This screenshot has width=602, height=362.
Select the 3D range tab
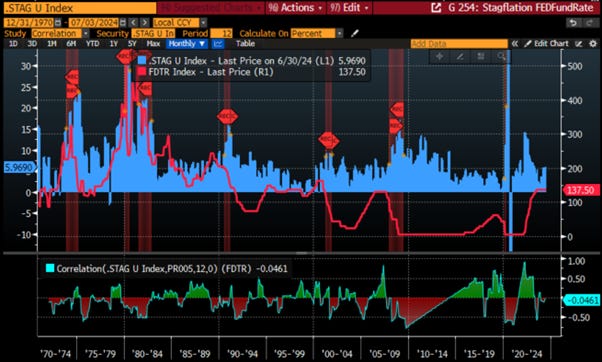(x=32, y=44)
